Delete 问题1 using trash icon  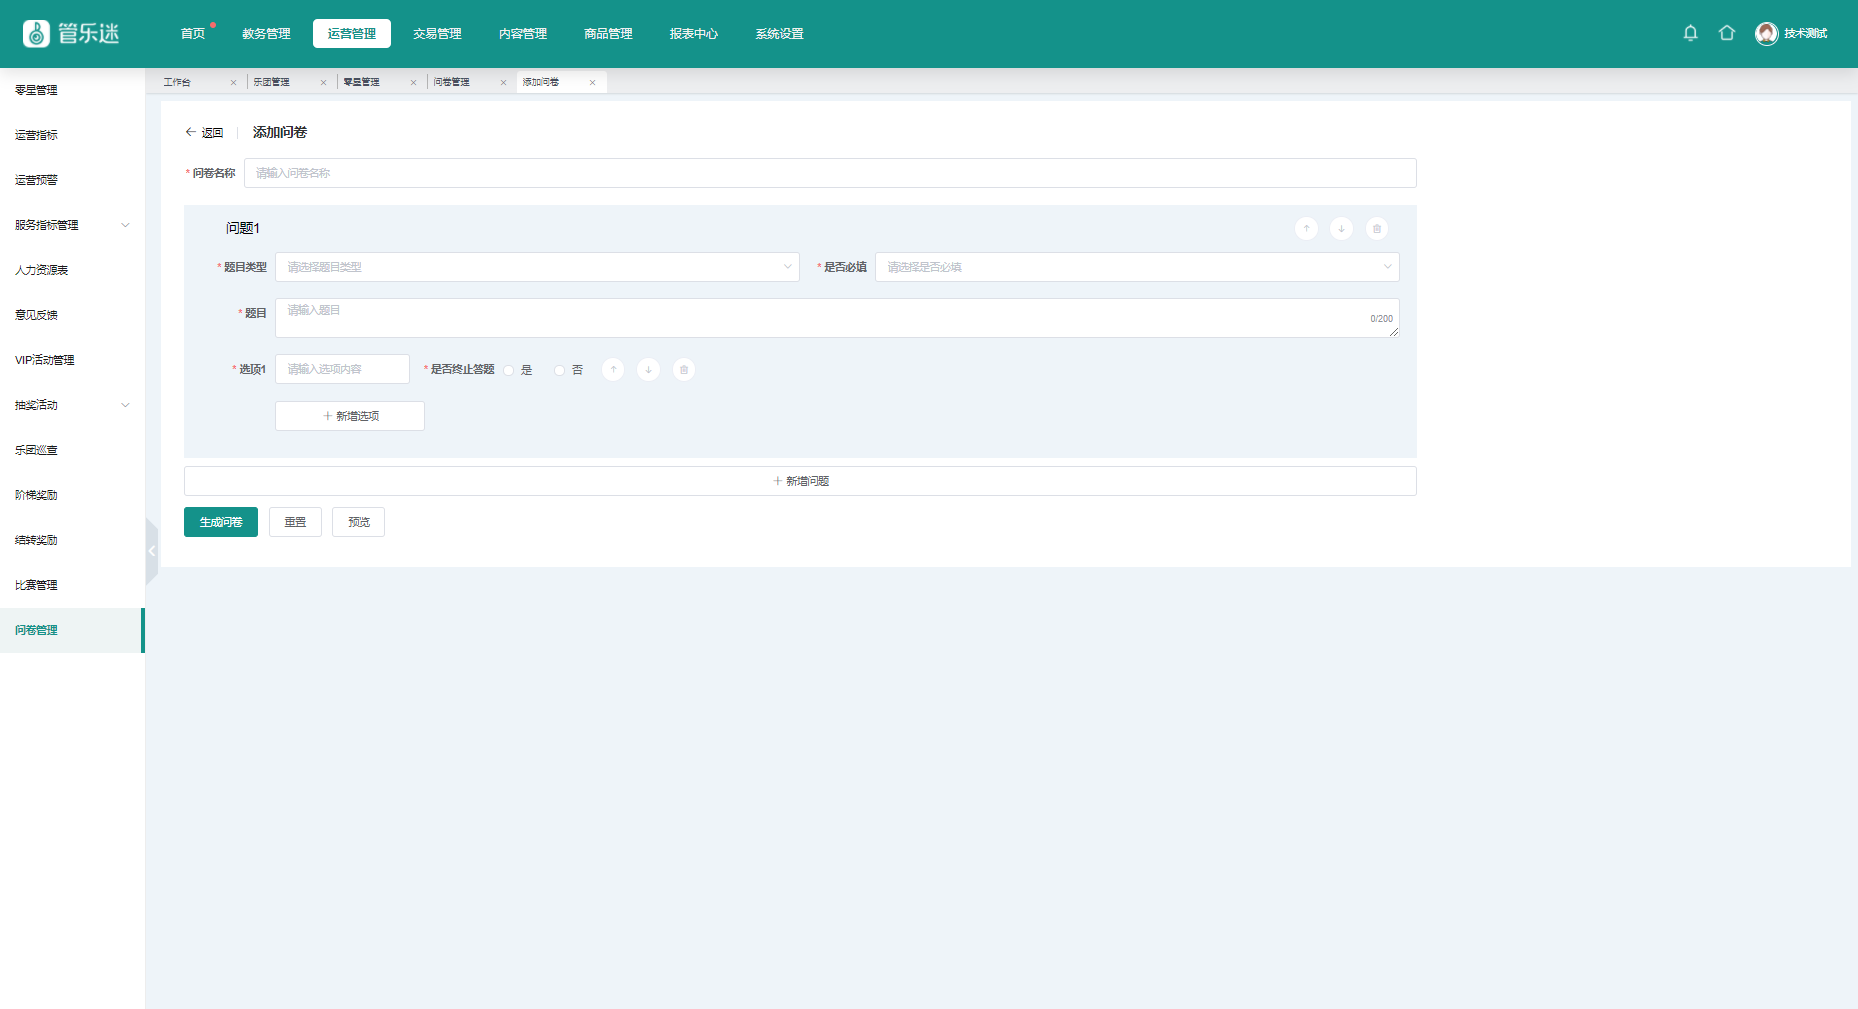point(1377,229)
